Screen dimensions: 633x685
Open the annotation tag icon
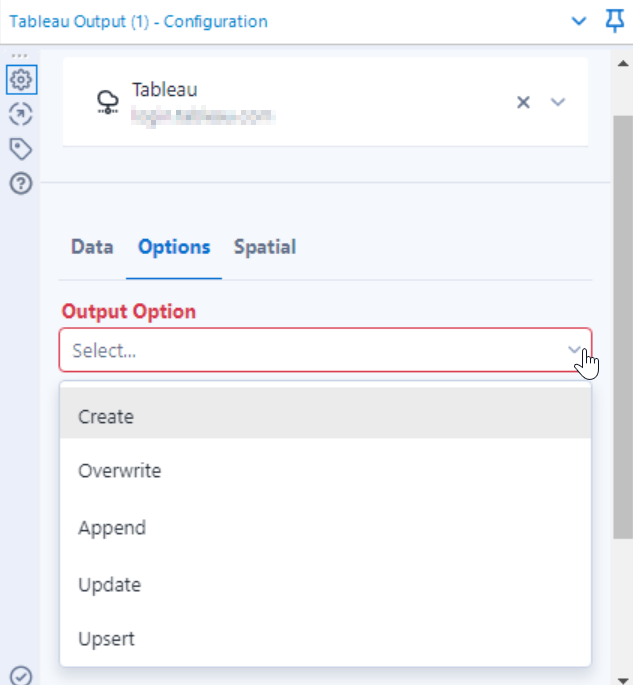click(x=21, y=149)
